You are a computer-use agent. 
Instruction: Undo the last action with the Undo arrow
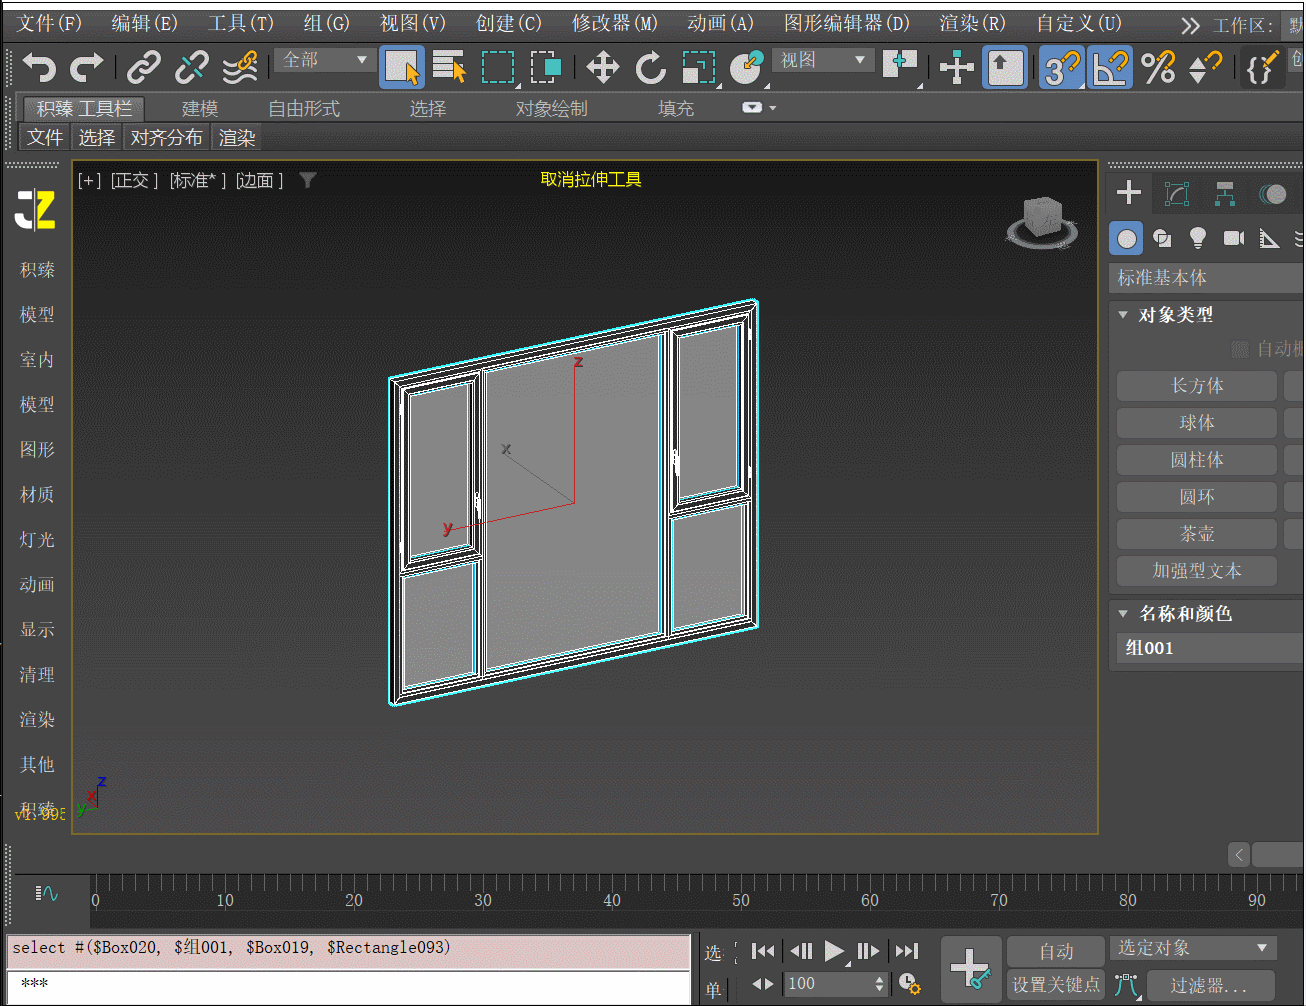tap(39, 68)
